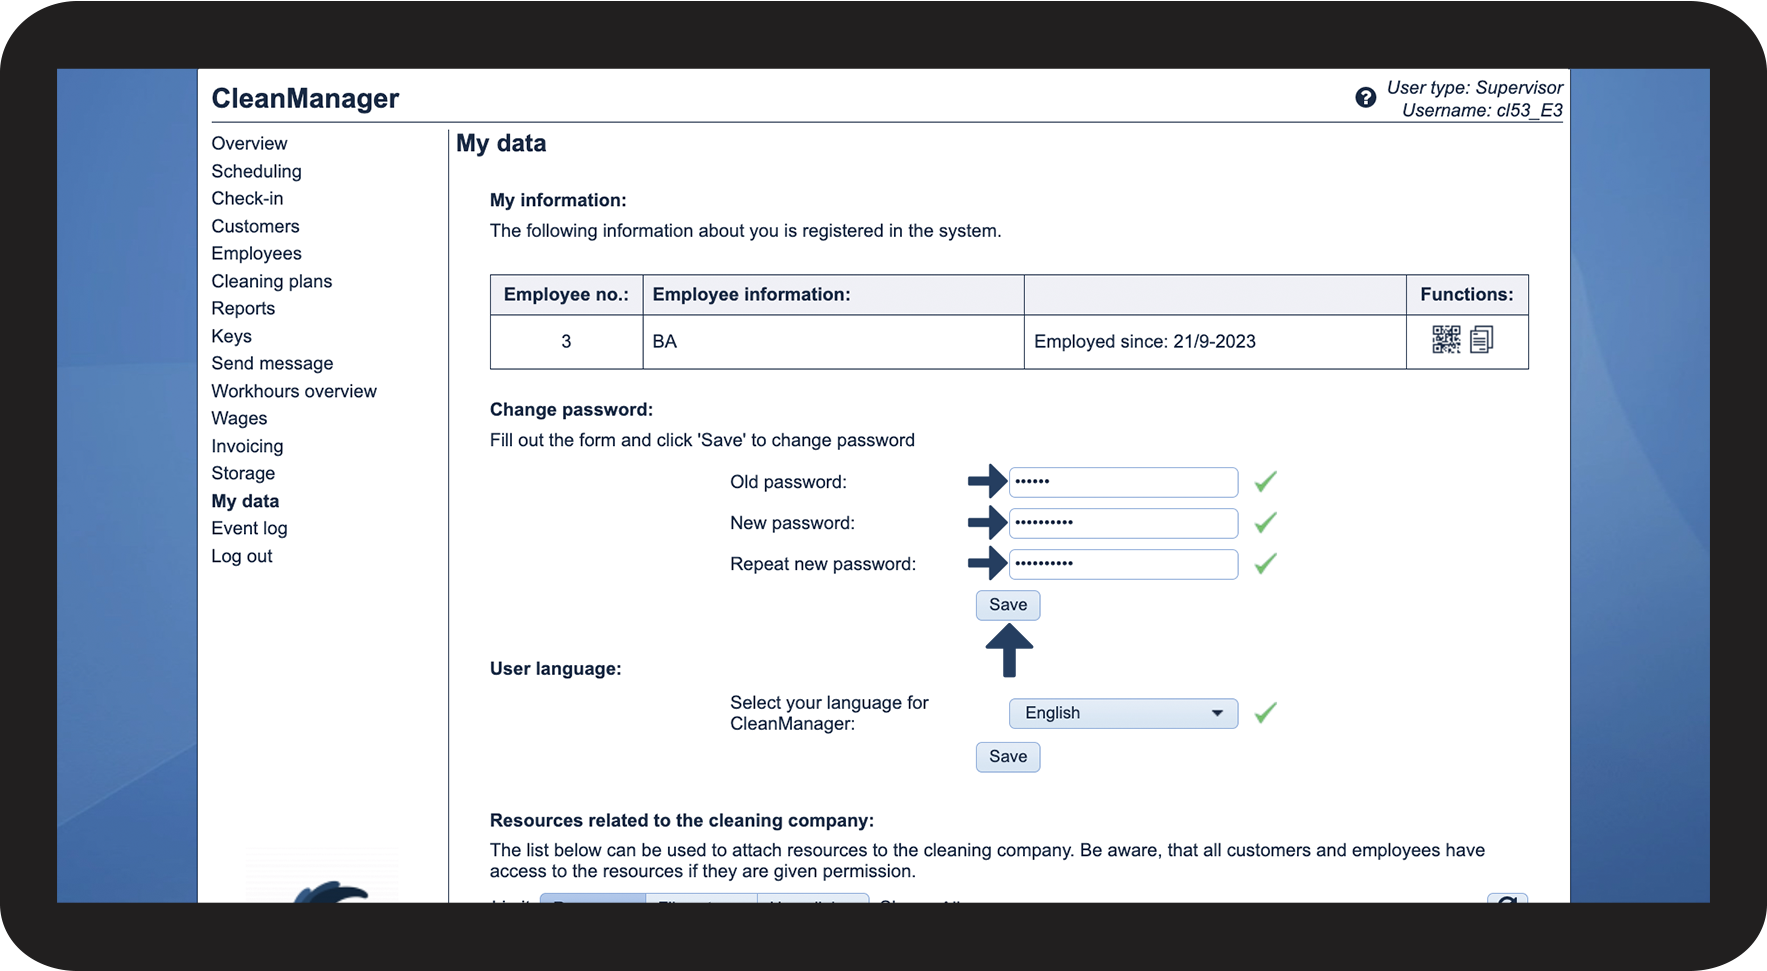Click the checkmark beside Old password

coord(1265,482)
